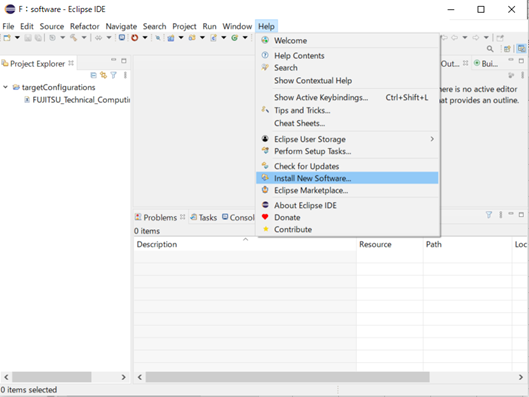This screenshot has height=397, width=529.
Task: Toggle Link with Editor in Project Explorer
Action: click(x=104, y=75)
